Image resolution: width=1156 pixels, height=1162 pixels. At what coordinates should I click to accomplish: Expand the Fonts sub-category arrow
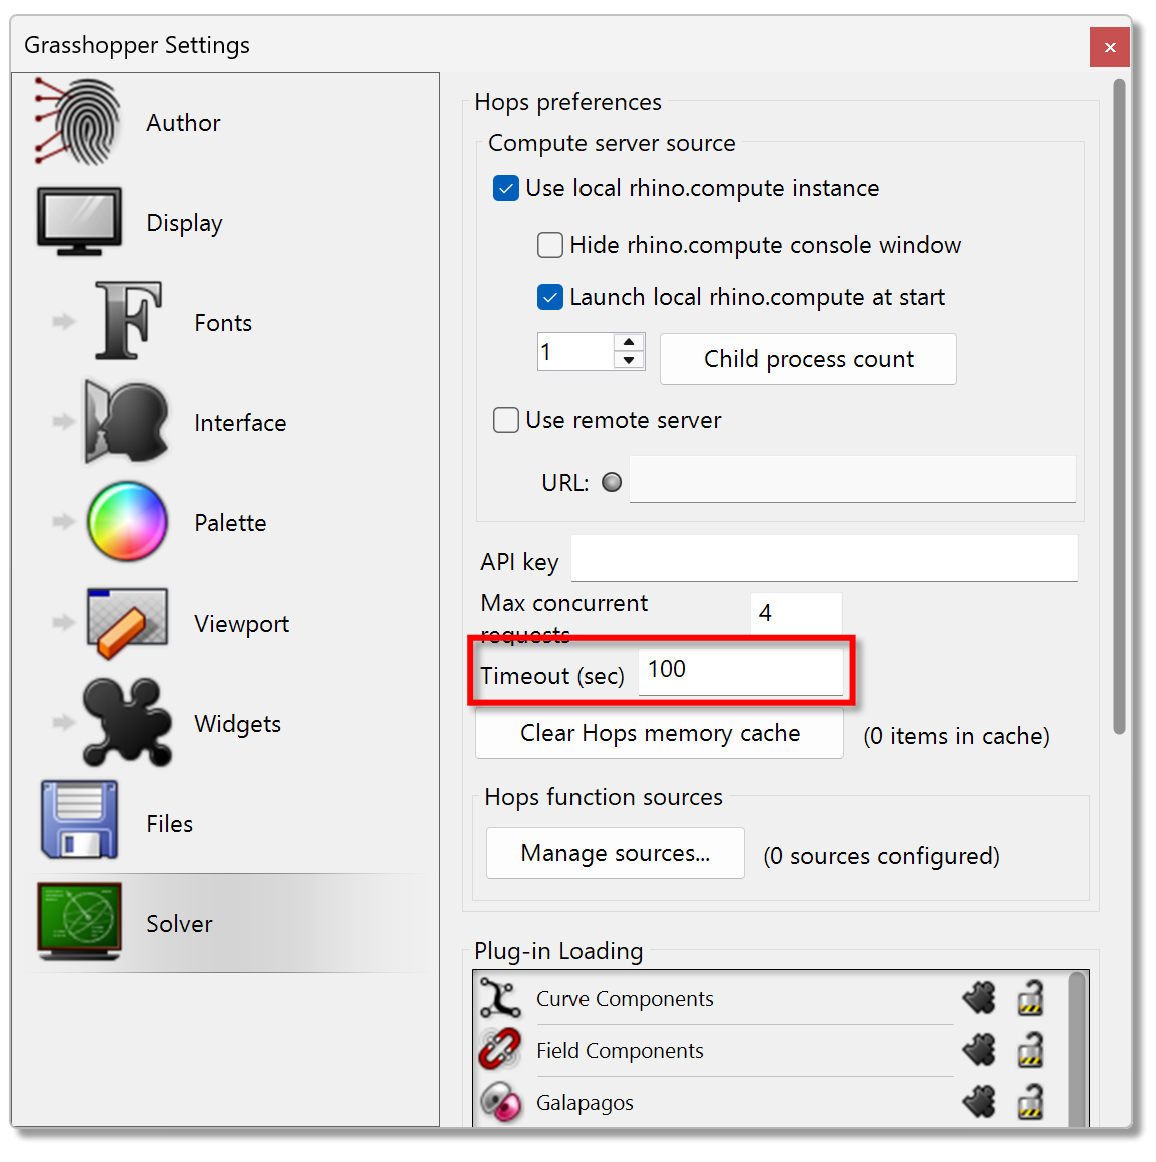point(64,321)
